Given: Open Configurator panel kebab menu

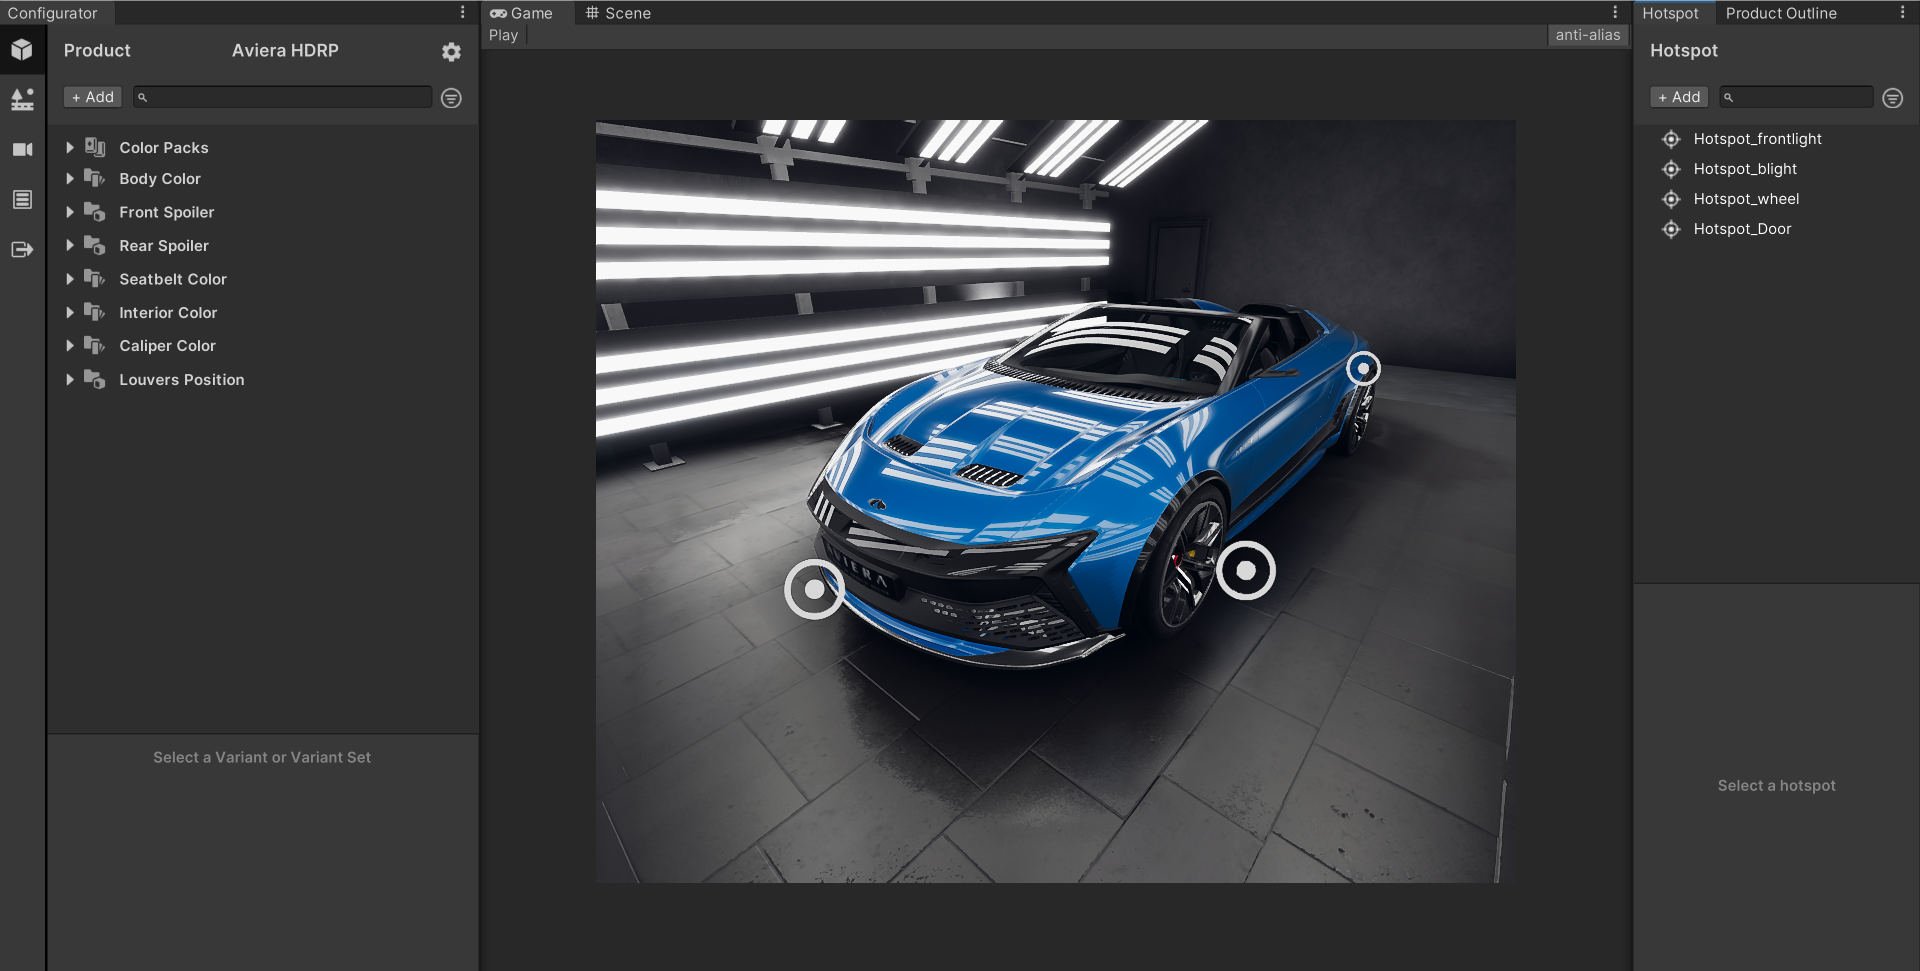Looking at the screenshot, I should (x=462, y=12).
